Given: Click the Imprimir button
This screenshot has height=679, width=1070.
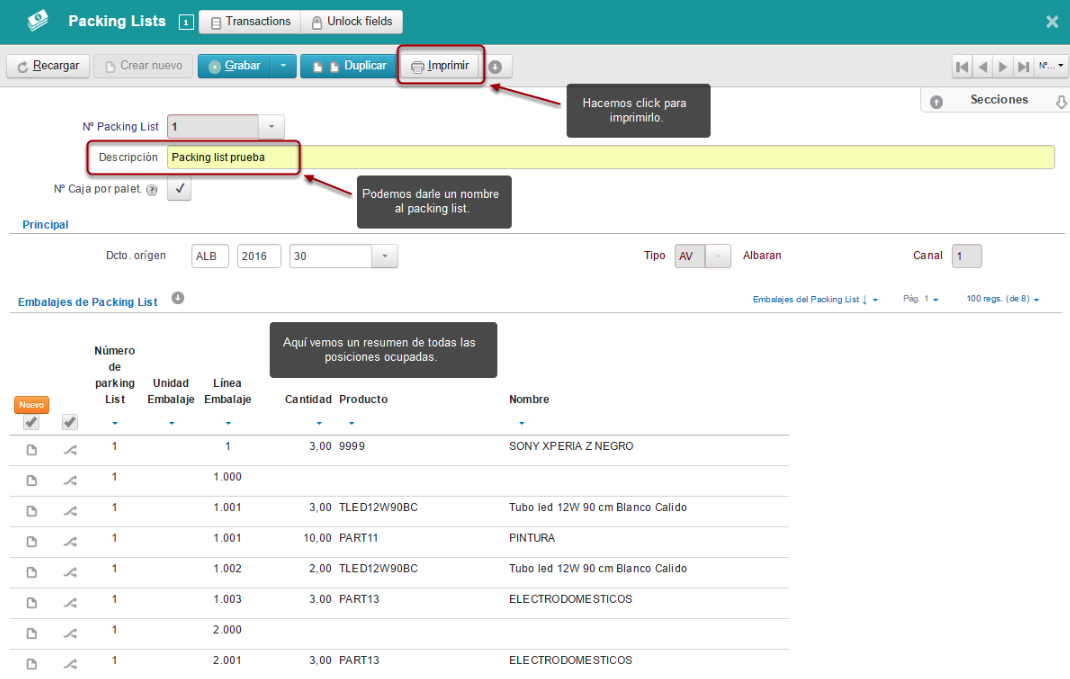Looking at the screenshot, I should click(440, 66).
